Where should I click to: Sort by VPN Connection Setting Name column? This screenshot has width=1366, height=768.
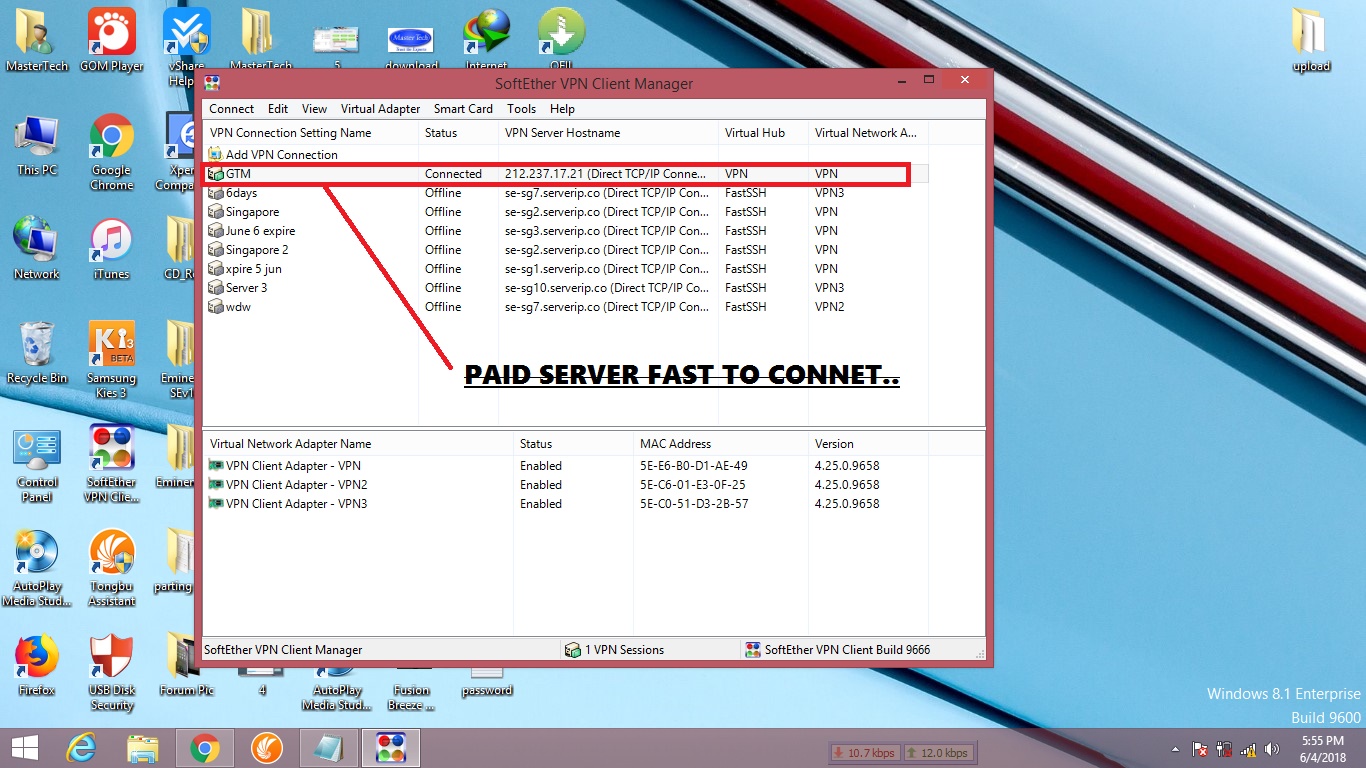[310, 133]
